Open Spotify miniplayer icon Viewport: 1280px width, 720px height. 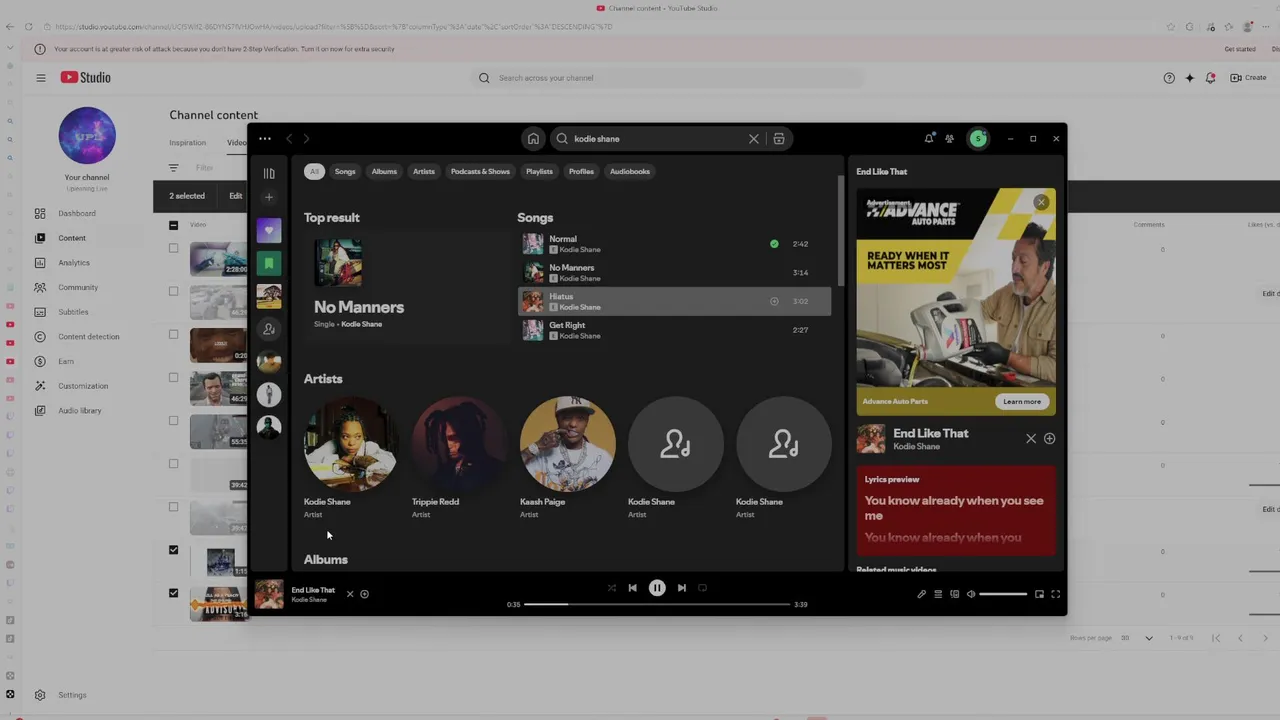tap(1039, 594)
